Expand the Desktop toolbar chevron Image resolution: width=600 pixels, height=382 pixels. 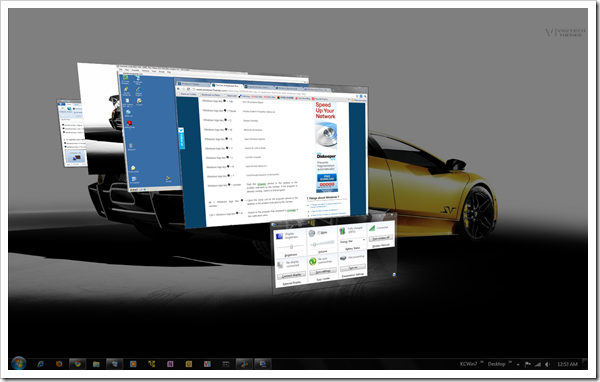(x=510, y=362)
